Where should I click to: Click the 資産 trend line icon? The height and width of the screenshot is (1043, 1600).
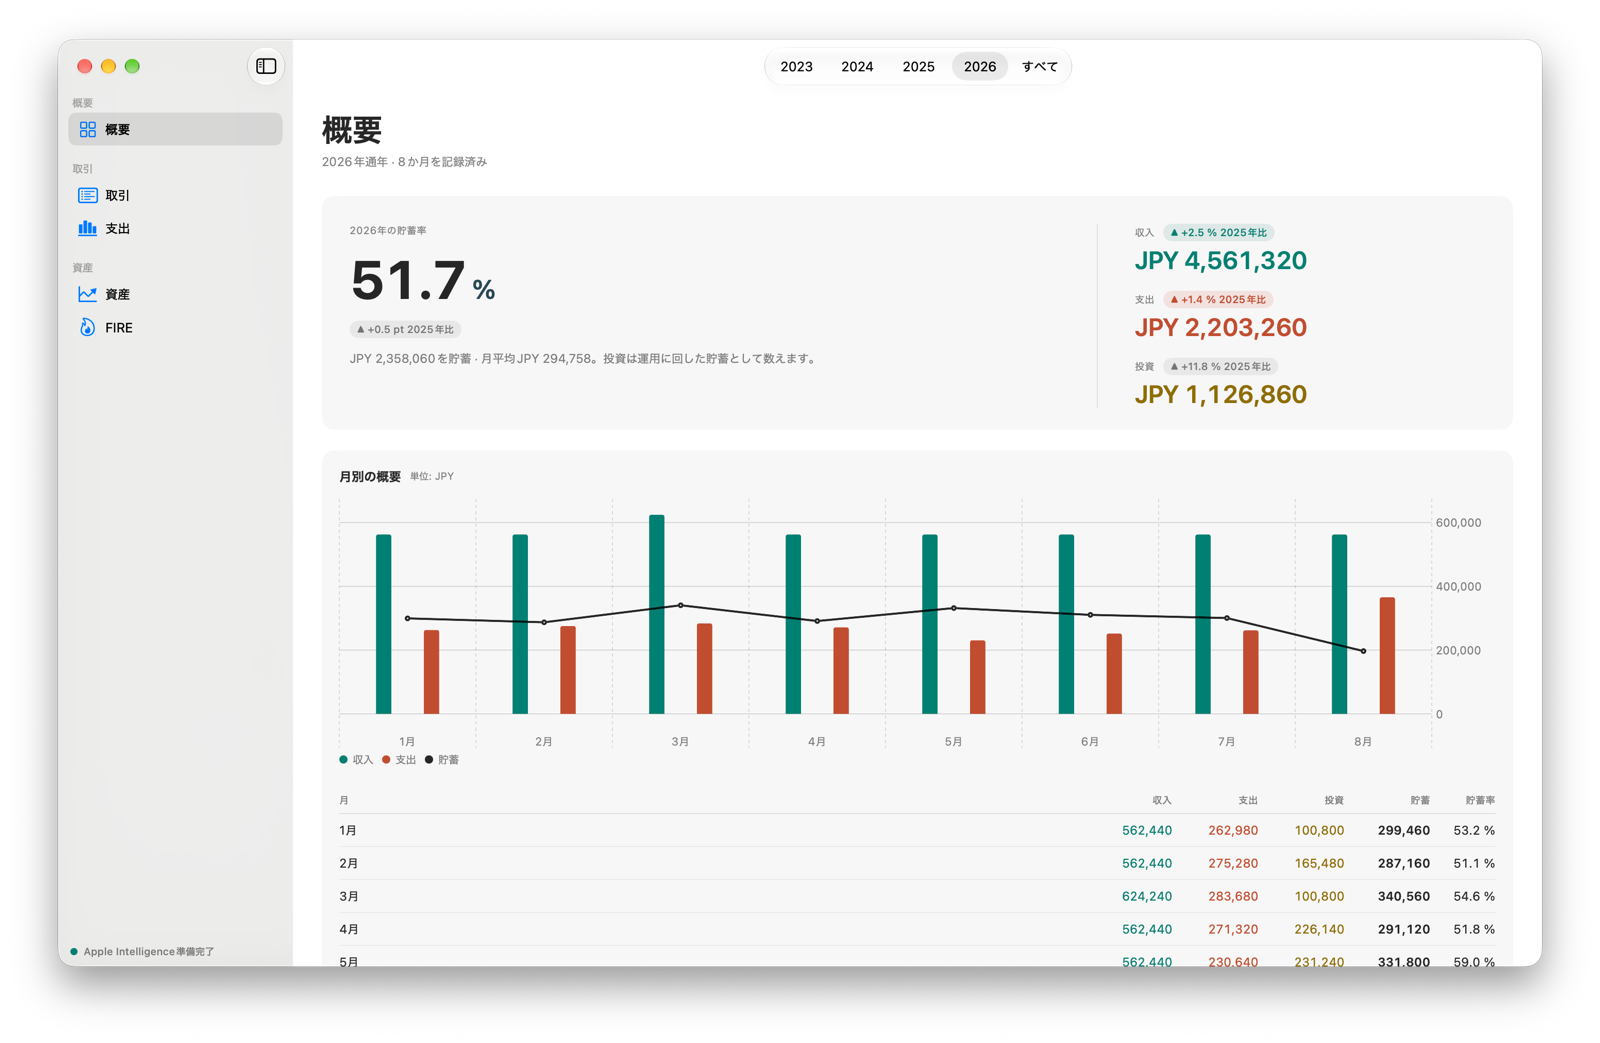point(88,294)
